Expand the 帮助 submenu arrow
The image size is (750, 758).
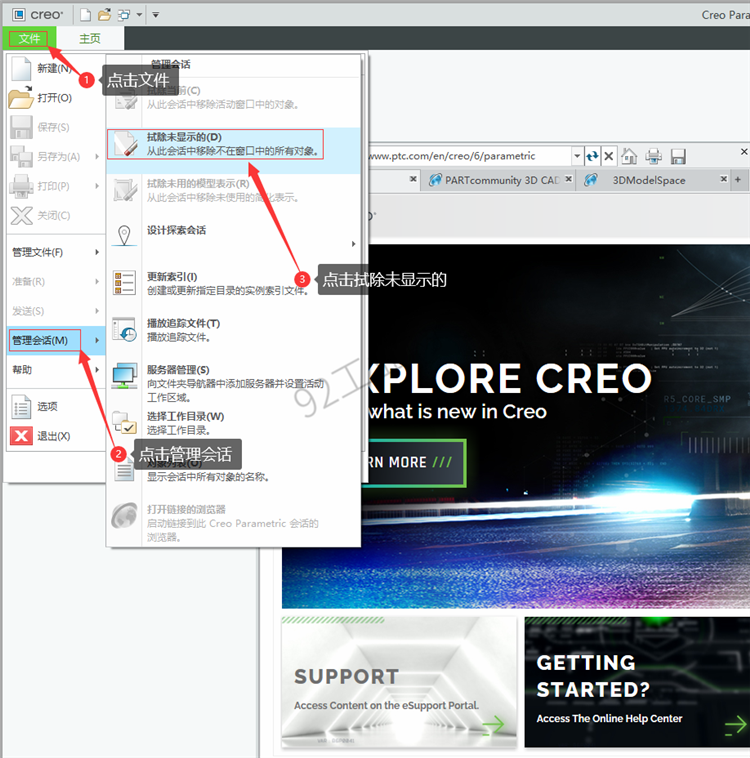coord(97,370)
